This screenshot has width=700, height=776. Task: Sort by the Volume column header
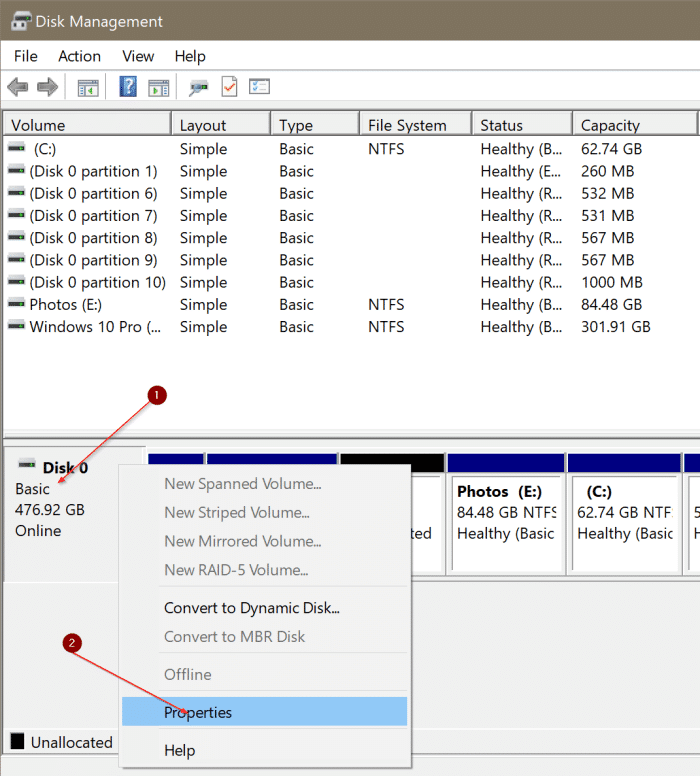[87, 125]
